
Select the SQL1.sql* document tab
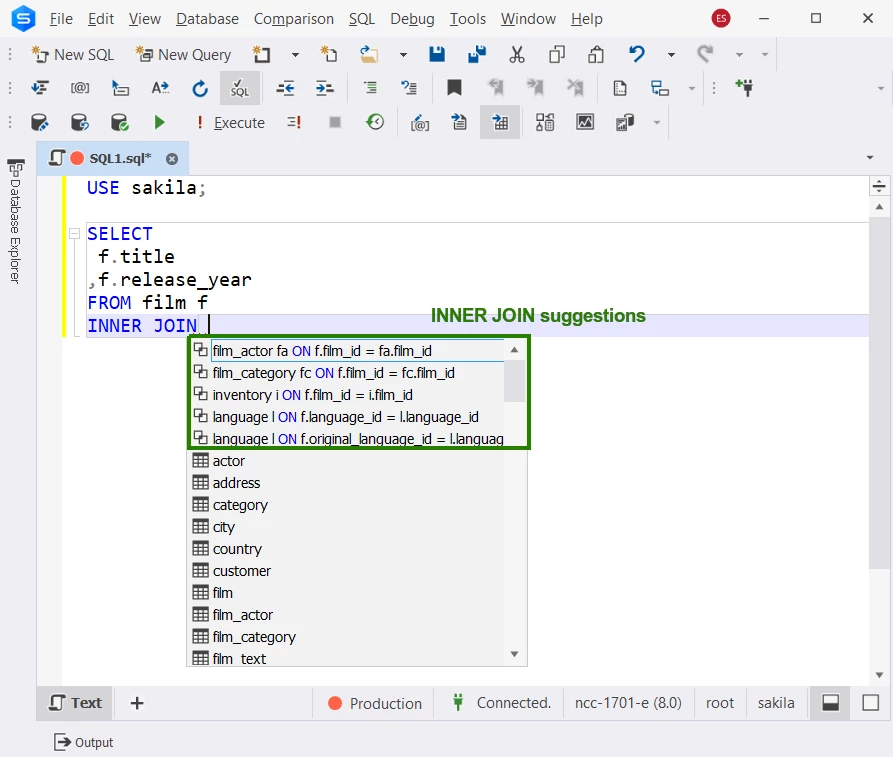[x=113, y=158]
